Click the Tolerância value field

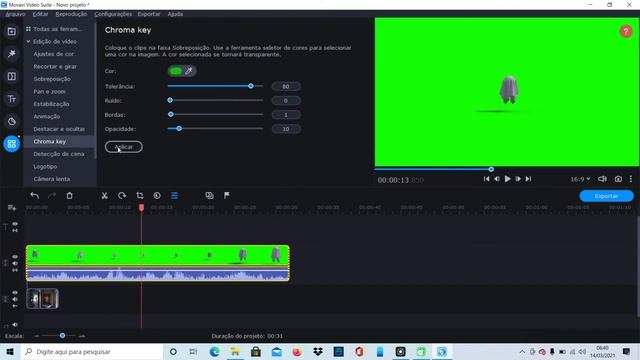point(286,87)
